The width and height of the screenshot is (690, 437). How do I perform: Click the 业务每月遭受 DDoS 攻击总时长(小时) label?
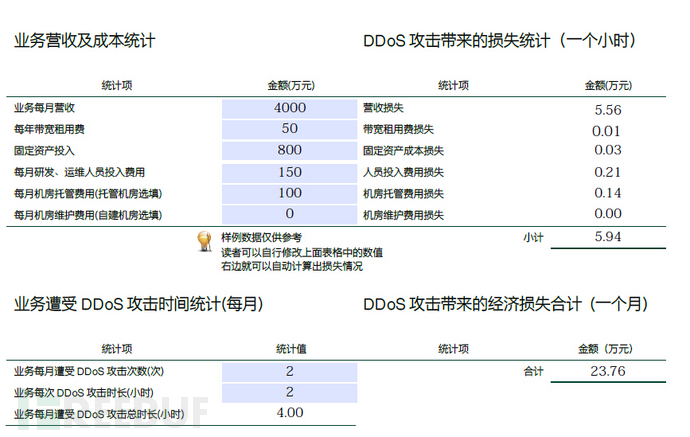pyautogui.click(x=99, y=415)
